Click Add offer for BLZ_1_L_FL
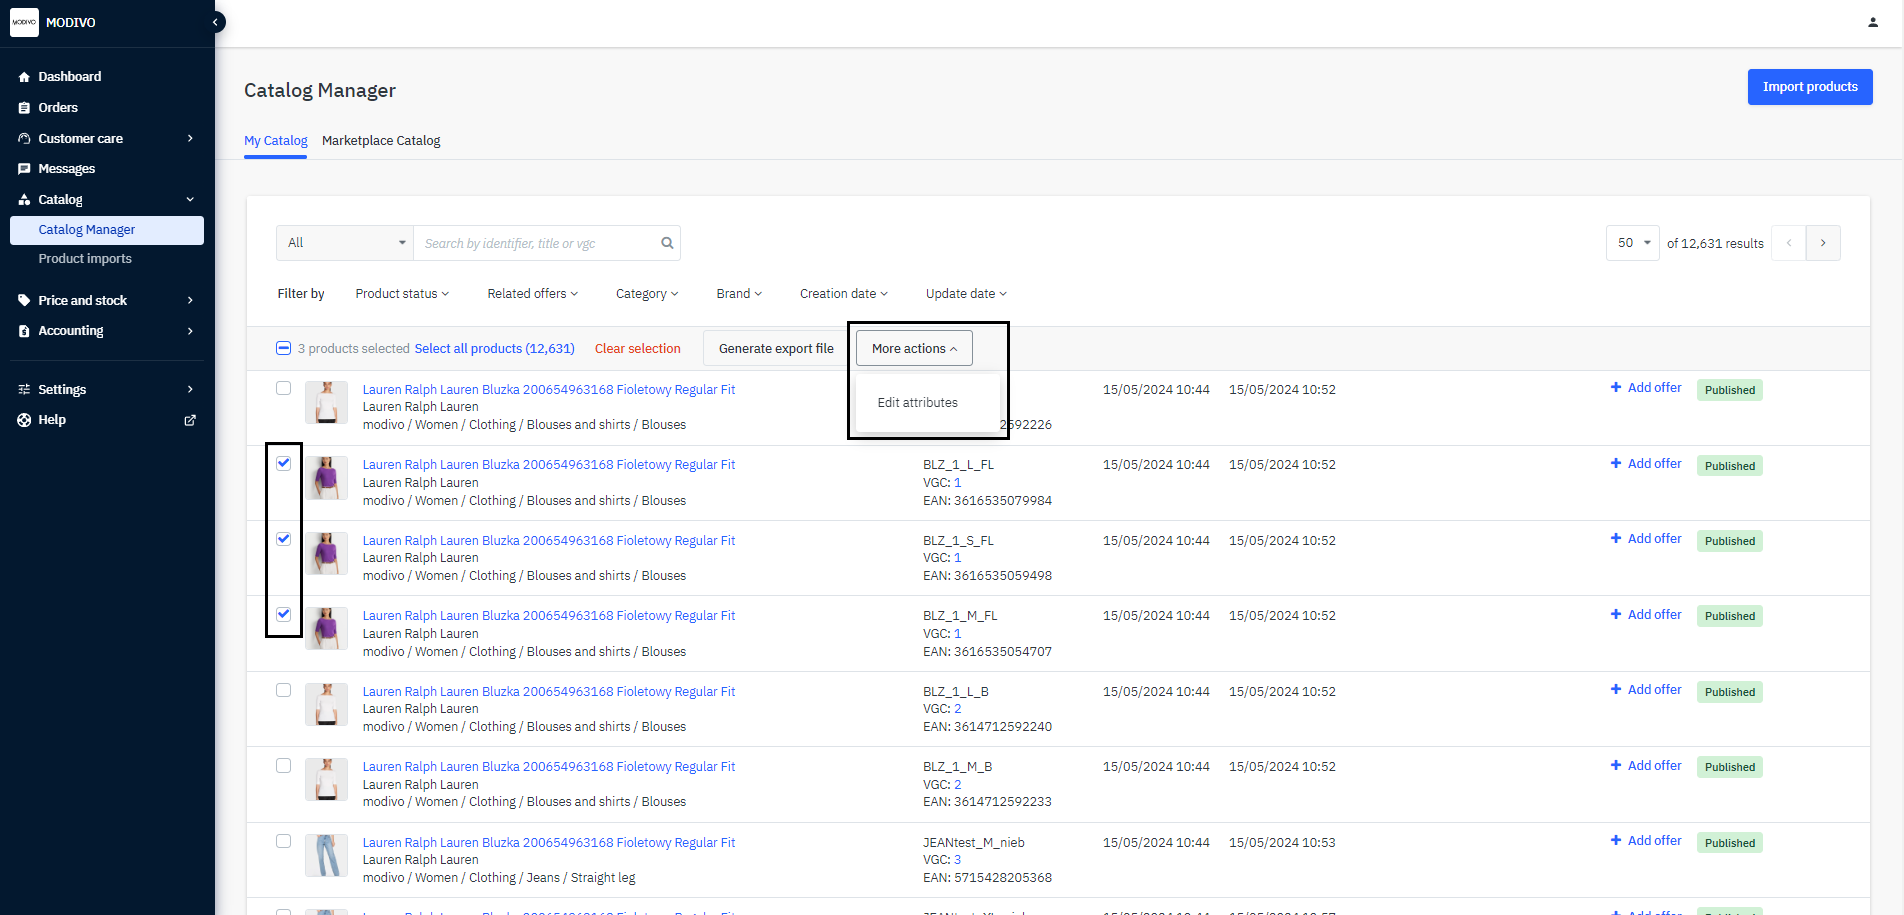1904x915 pixels. [1646, 464]
